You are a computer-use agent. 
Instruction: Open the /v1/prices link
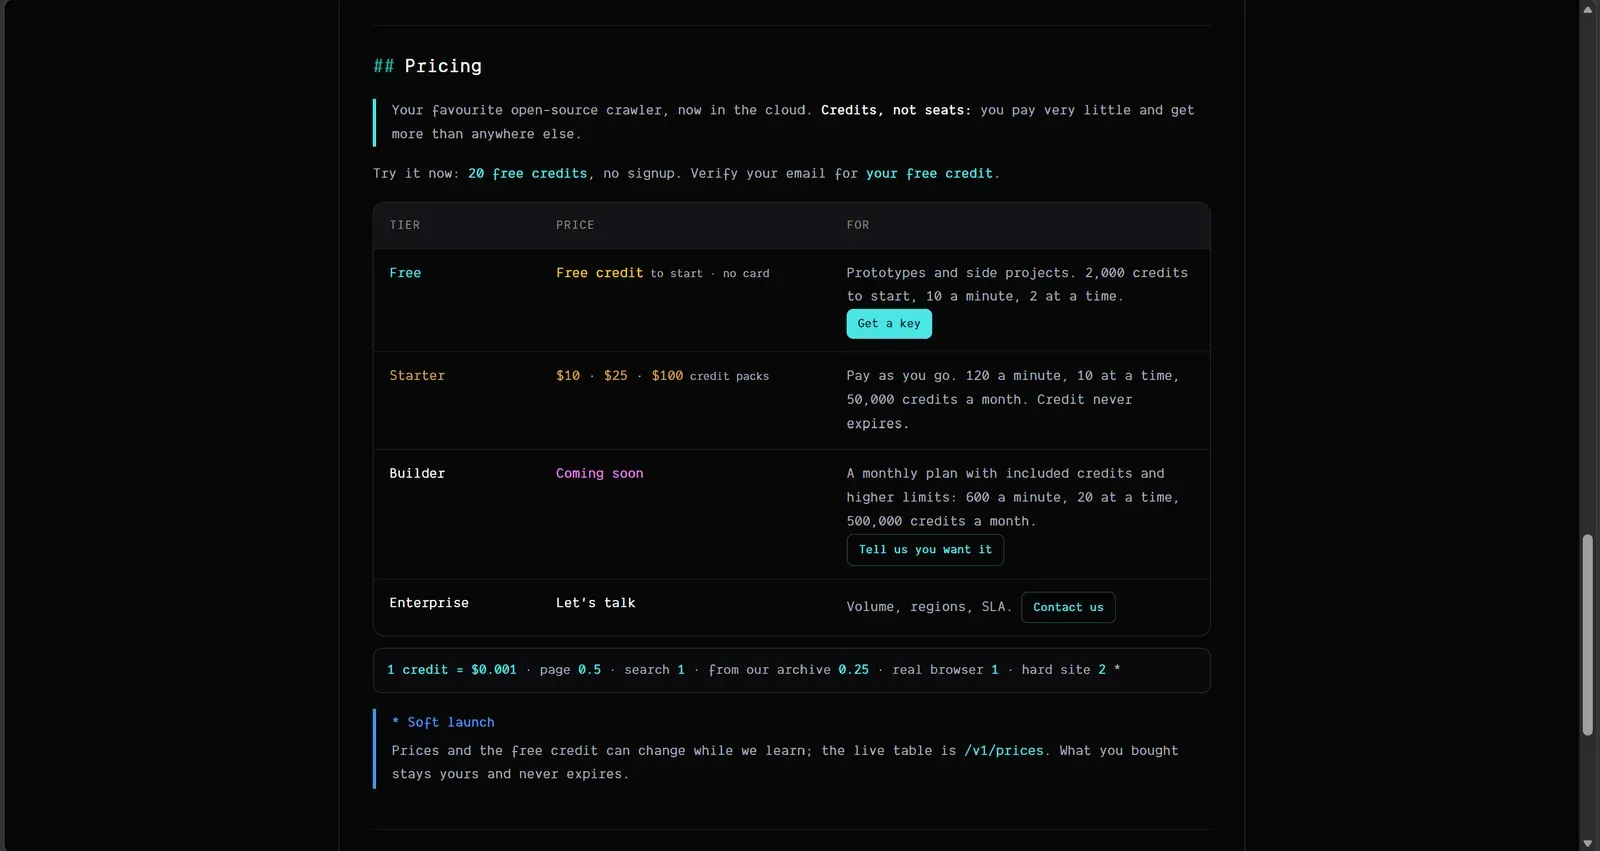tap(1004, 751)
